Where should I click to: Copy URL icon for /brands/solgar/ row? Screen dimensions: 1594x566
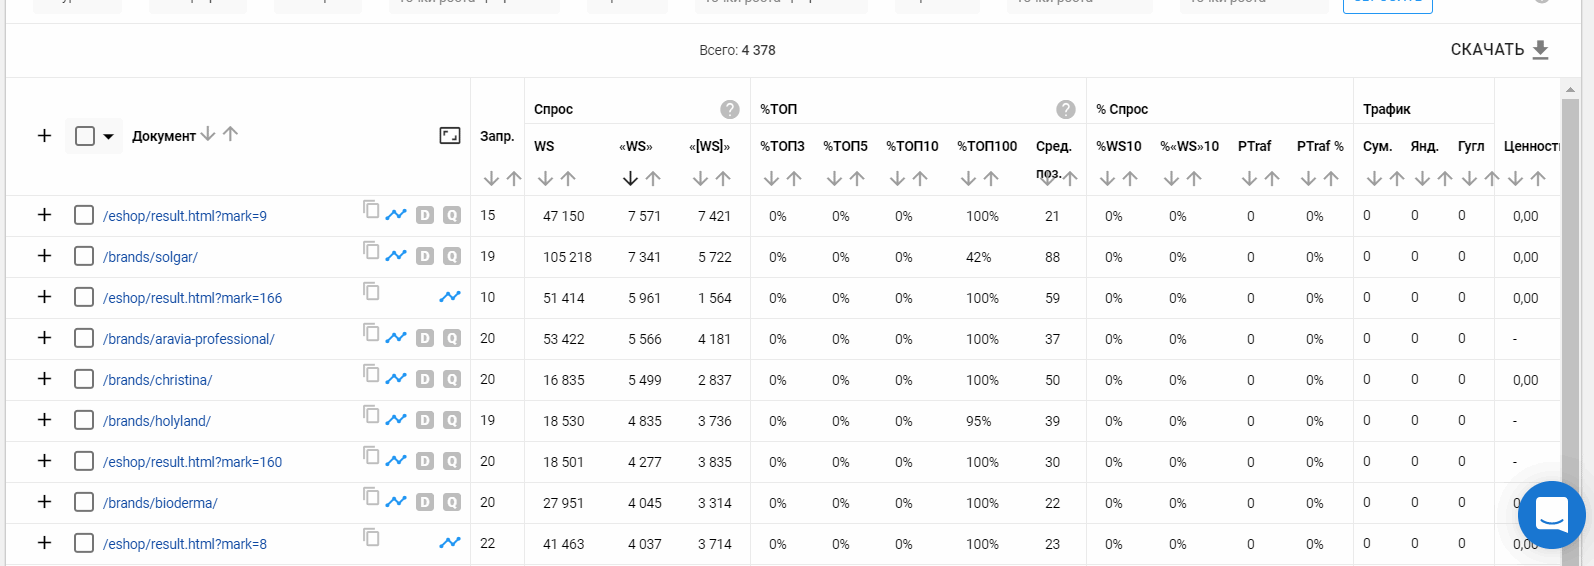click(371, 250)
